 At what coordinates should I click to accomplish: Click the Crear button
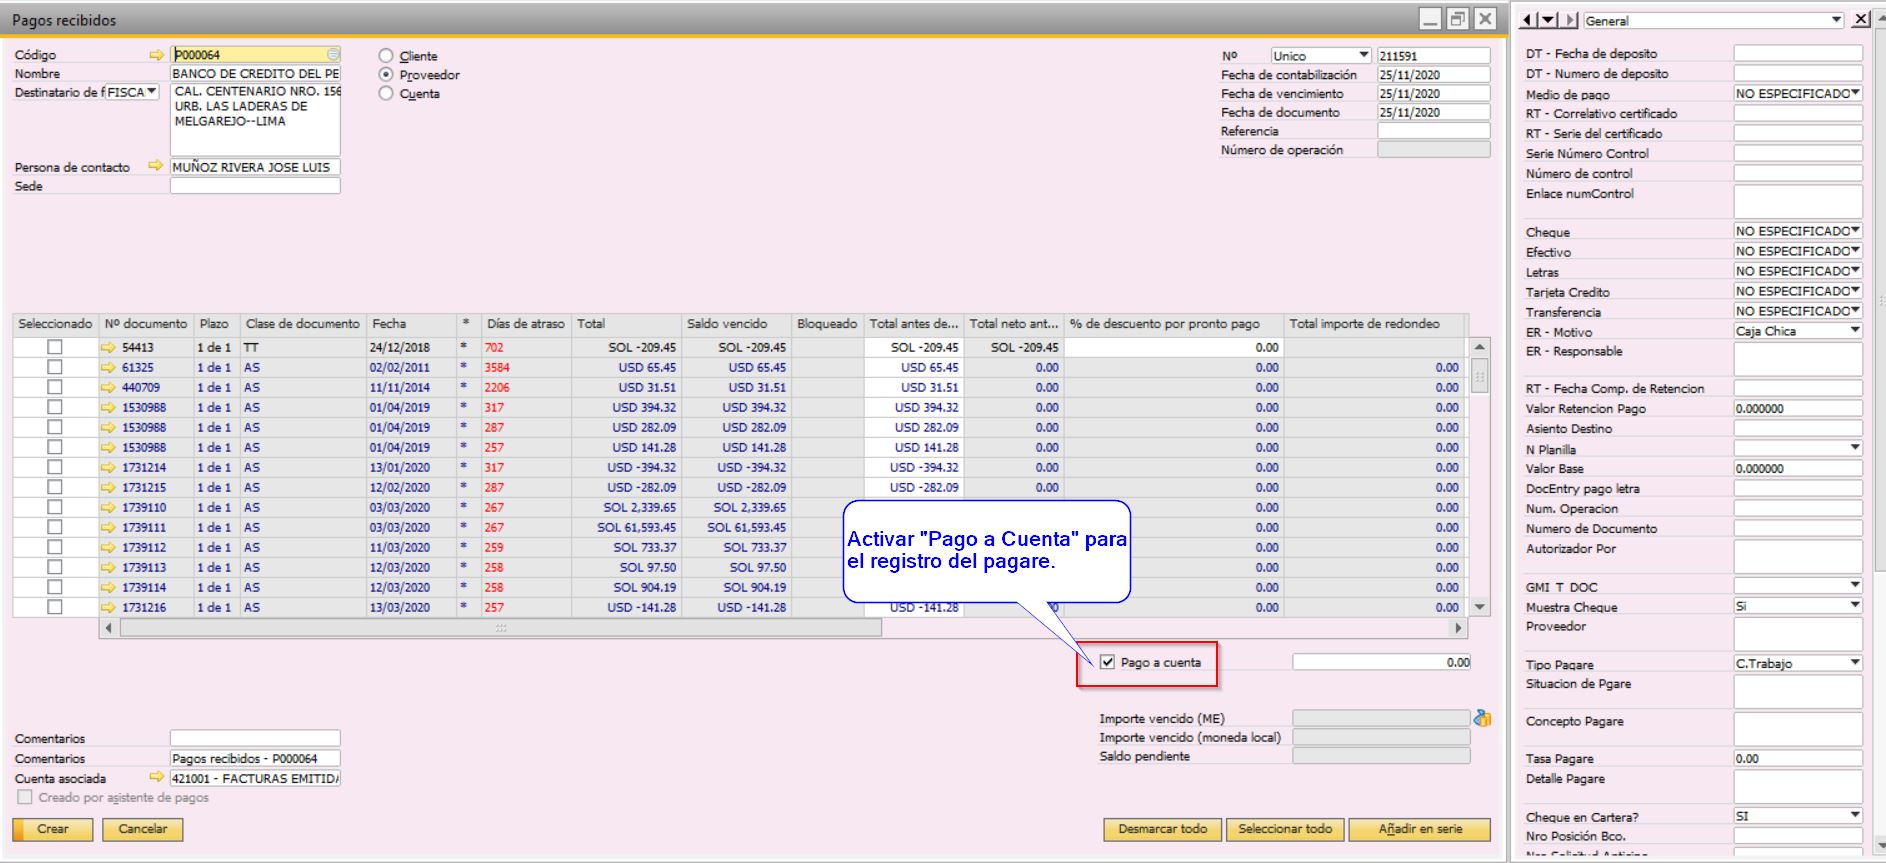pos(52,829)
